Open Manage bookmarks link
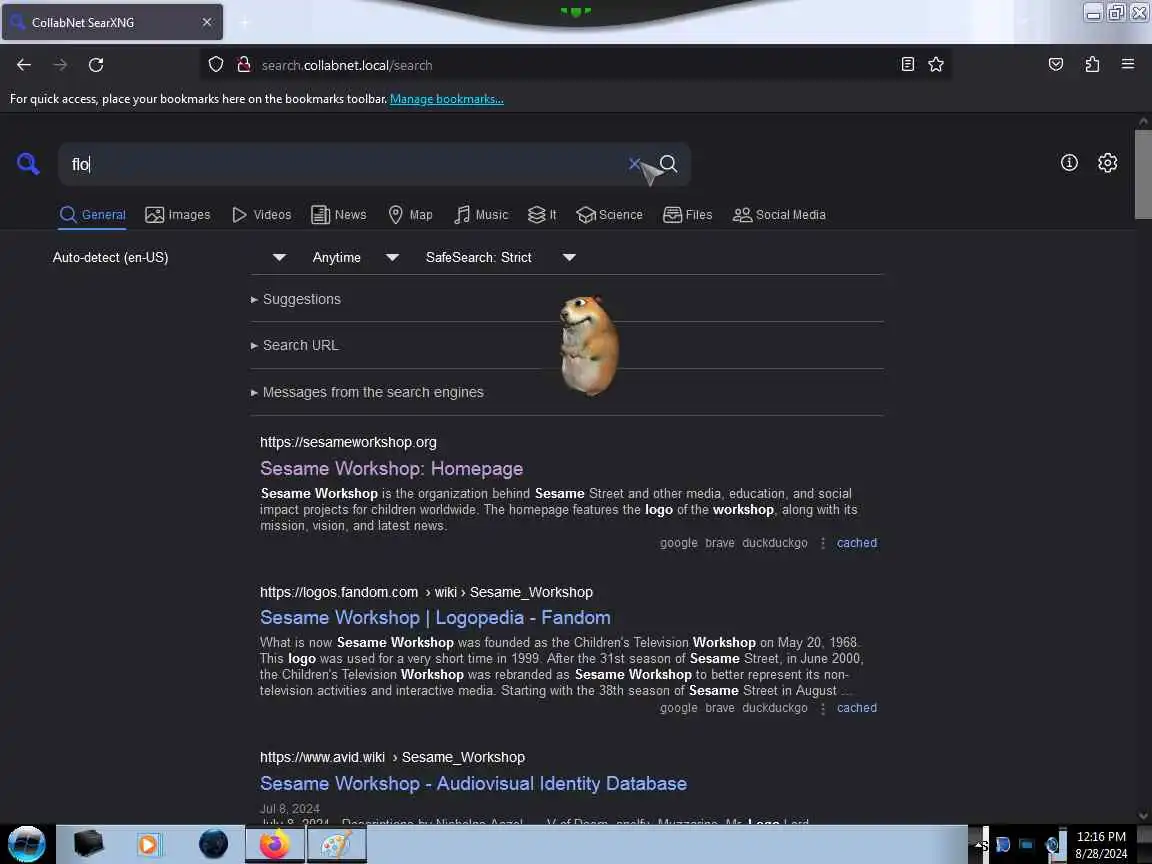Viewport: 1152px width, 864px height. [x=447, y=98]
